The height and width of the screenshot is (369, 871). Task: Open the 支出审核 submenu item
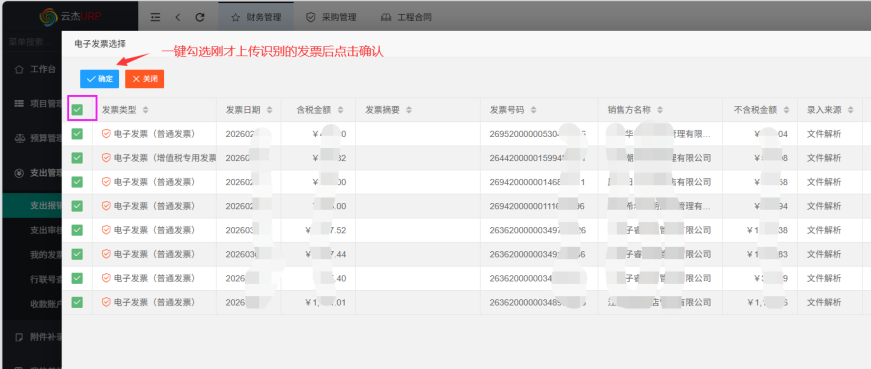coord(31,230)
